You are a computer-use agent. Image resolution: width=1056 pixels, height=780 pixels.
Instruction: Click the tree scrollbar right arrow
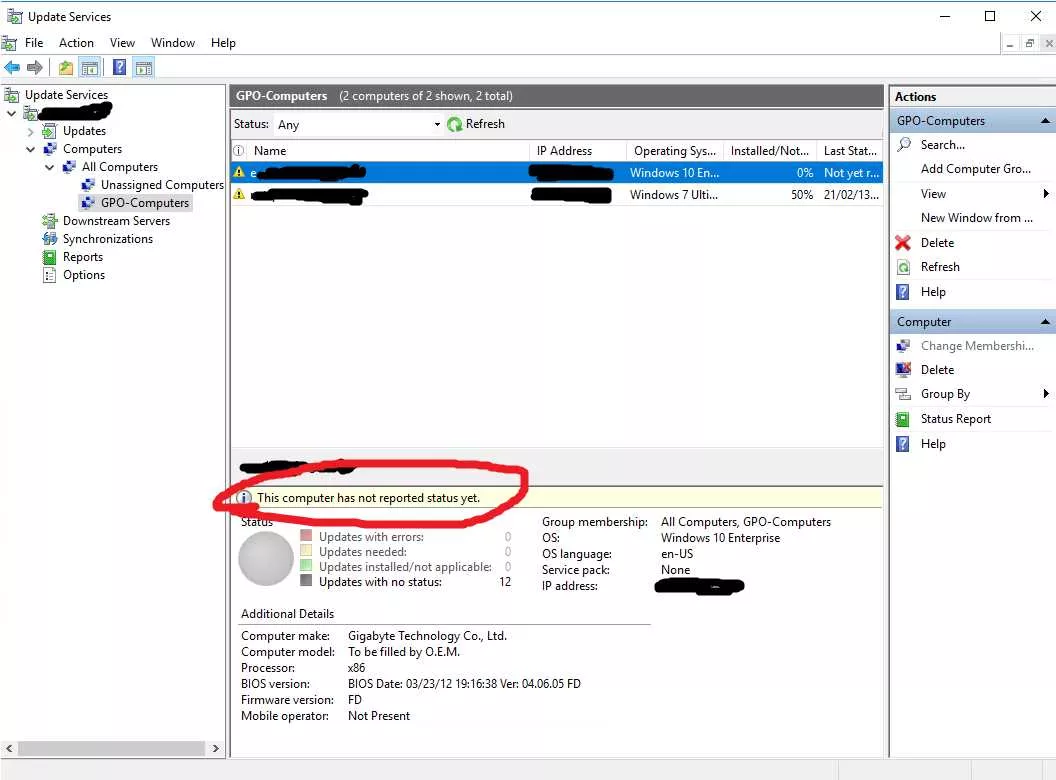click(x=216, y=748)
